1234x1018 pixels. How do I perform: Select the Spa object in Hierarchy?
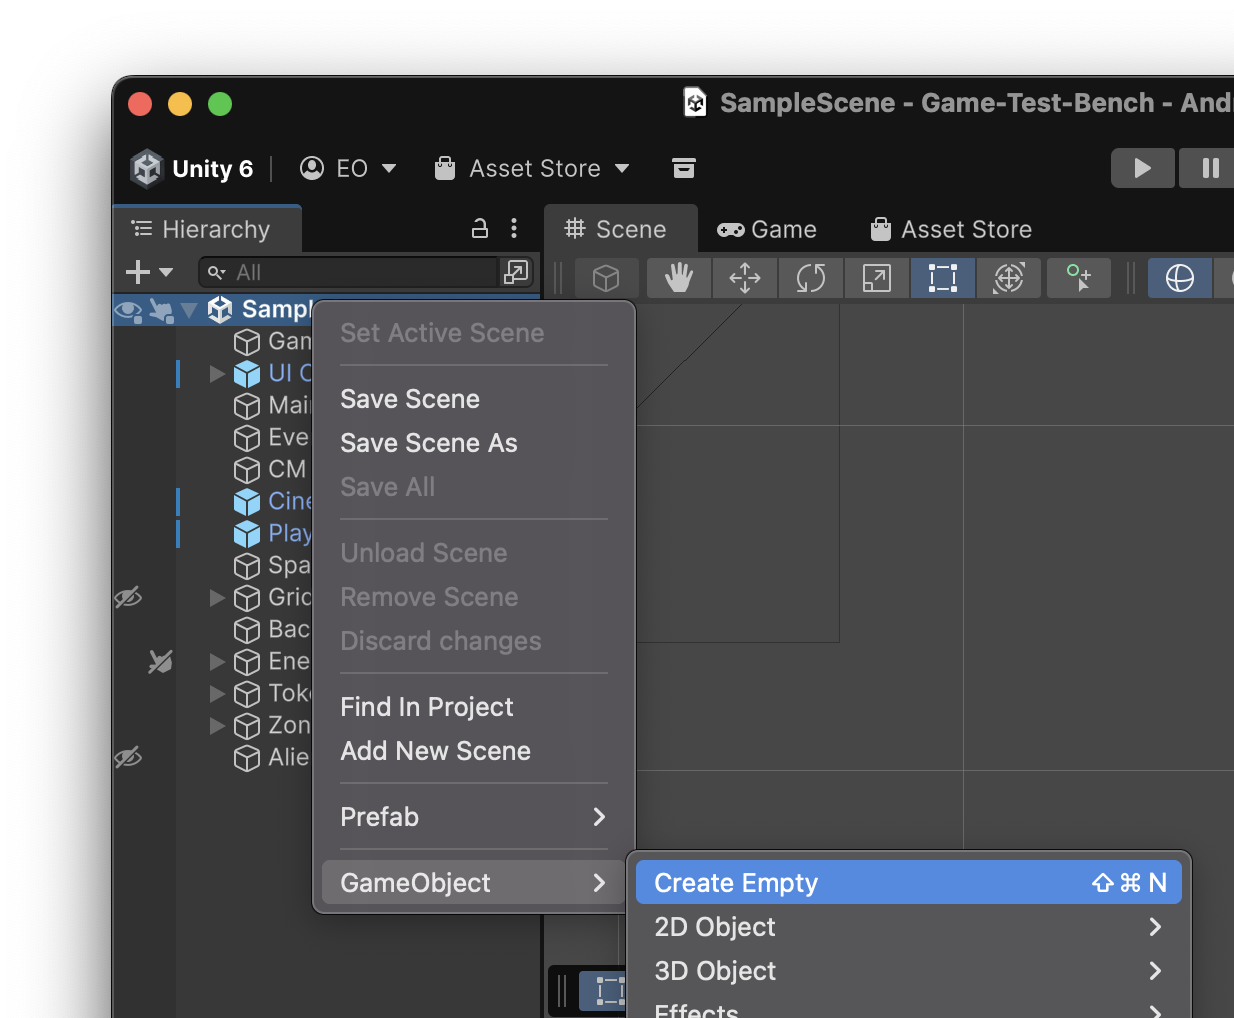tap(289, 565)
